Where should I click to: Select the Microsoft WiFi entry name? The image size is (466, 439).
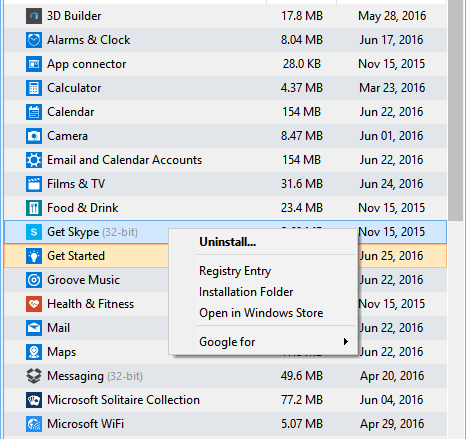[x=85, y=424]
